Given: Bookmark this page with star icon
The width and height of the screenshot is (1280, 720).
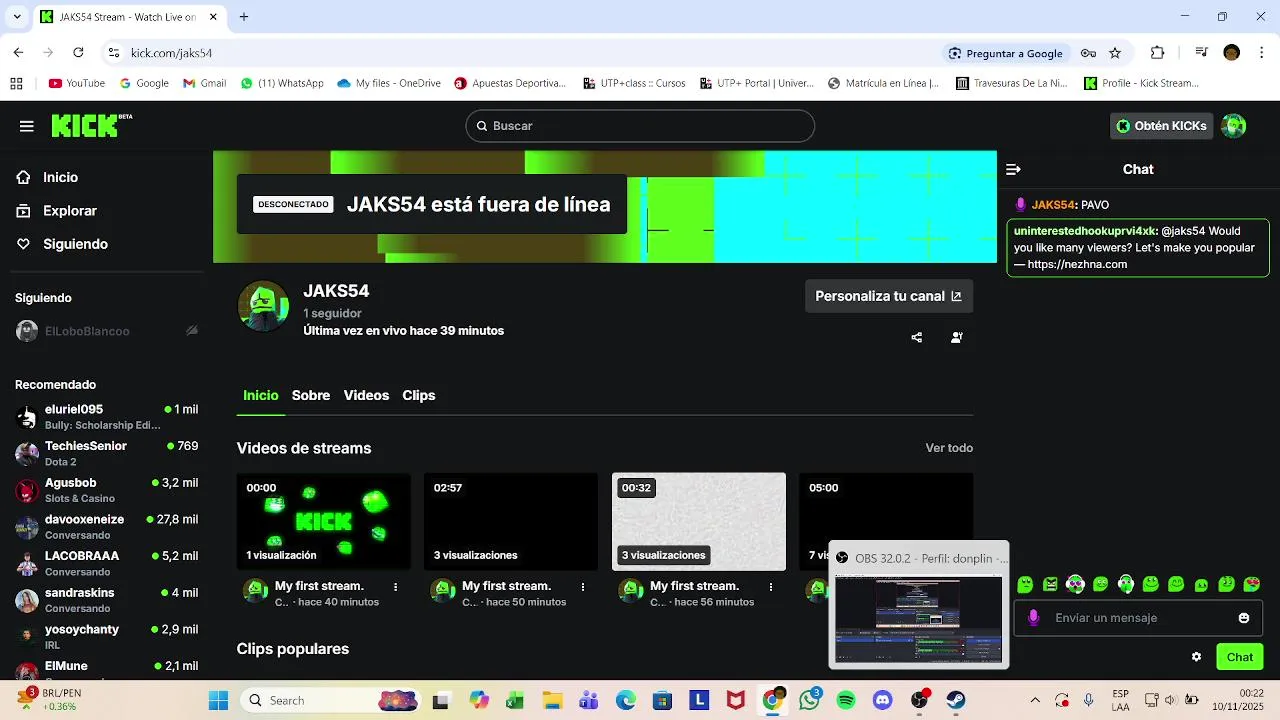Looking at the screenshot, I should [1115, 53].
